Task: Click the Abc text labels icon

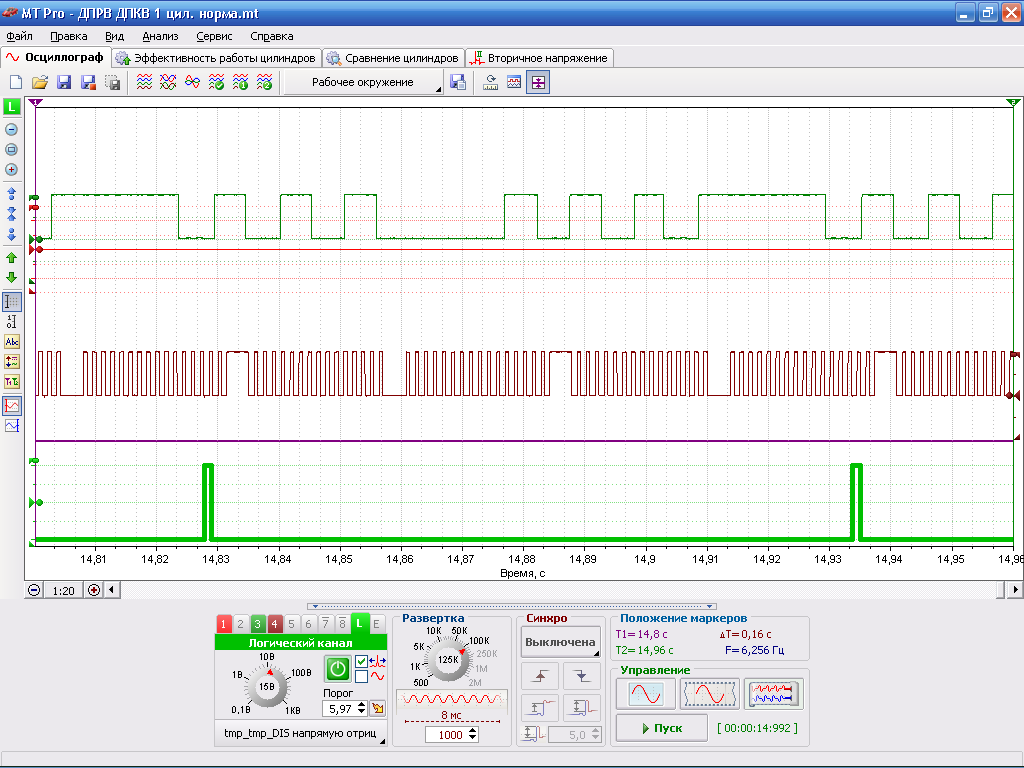Action: point(12,342)
